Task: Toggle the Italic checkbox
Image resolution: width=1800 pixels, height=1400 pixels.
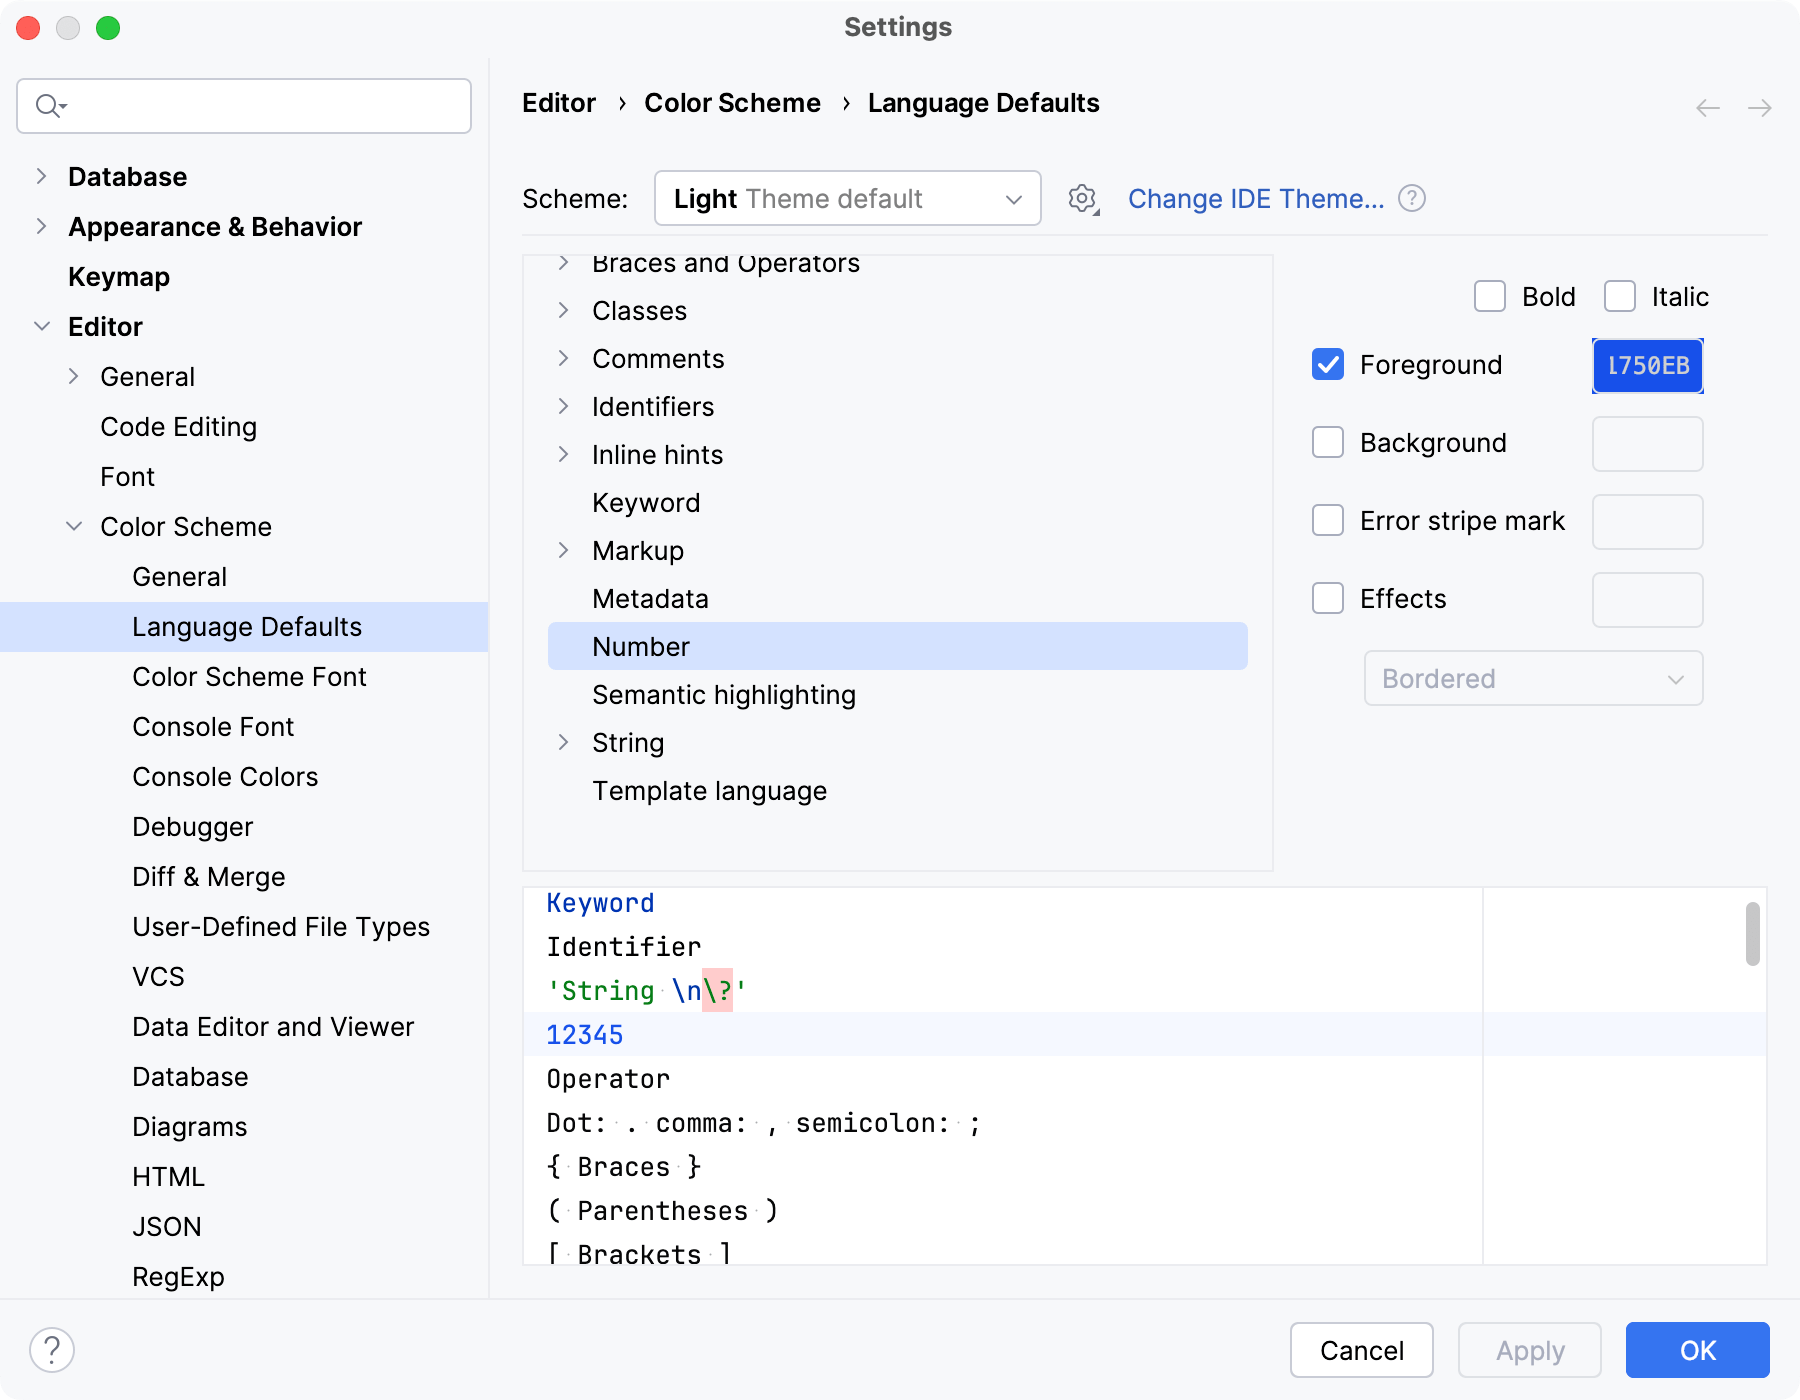Action: click(x=1620, y=297)
